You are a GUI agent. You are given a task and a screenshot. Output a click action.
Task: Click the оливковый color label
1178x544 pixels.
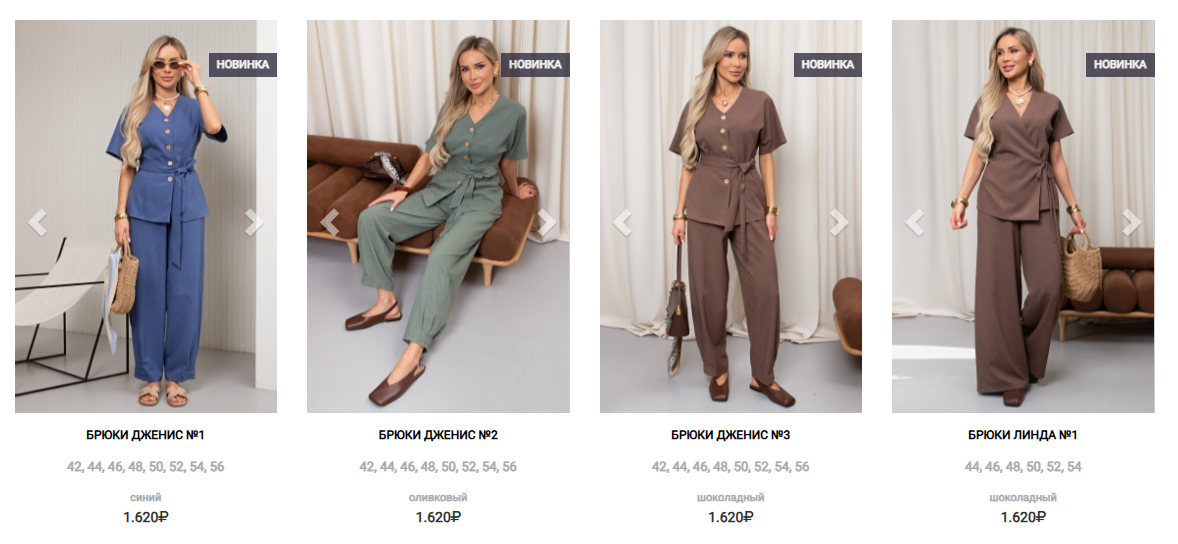click(x=438, y=497)
